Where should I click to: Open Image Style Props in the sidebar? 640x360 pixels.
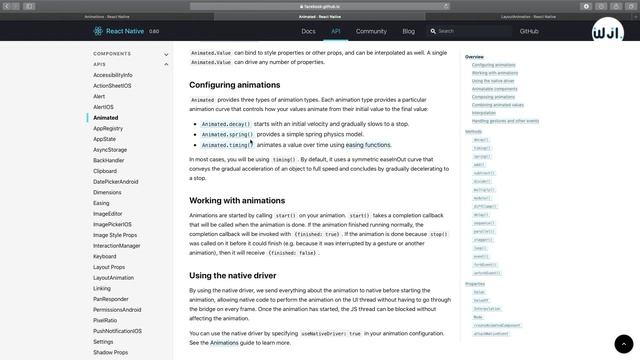coord(115,235)
